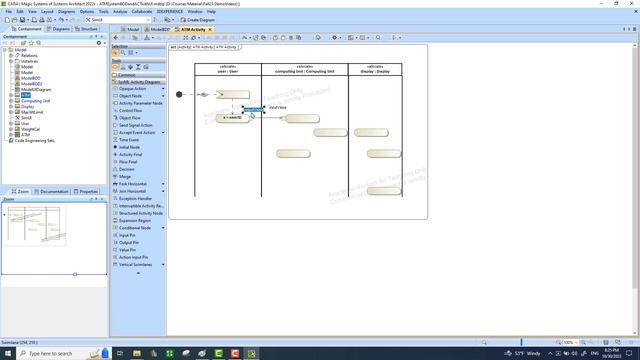Open the File menu
This screenshot has height=360, width=640.
9,11
